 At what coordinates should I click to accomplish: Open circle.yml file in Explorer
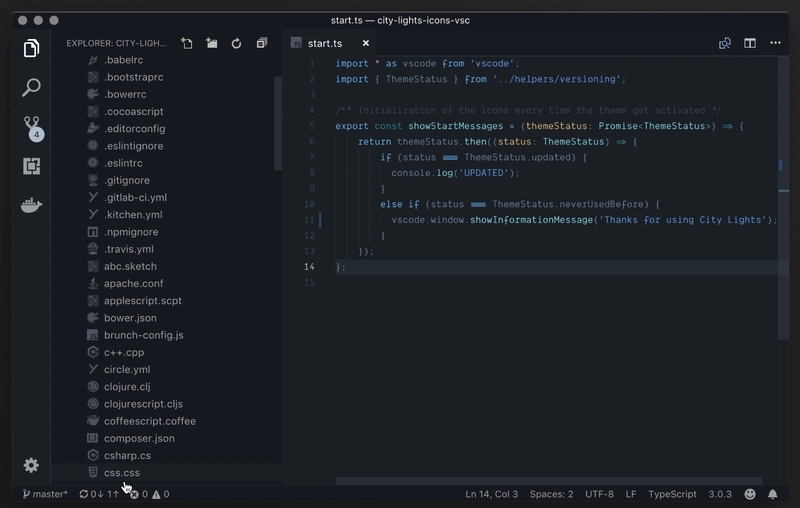166,370
